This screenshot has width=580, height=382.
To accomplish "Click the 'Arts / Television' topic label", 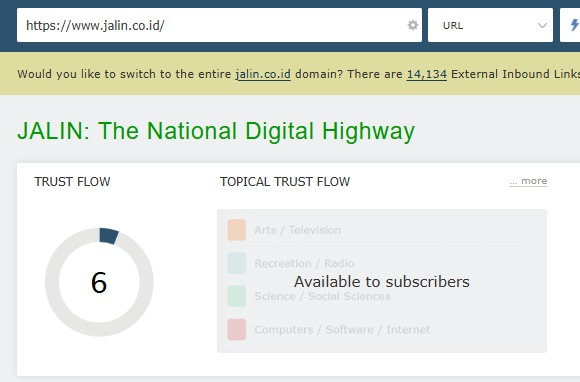I will click(297, 230).
